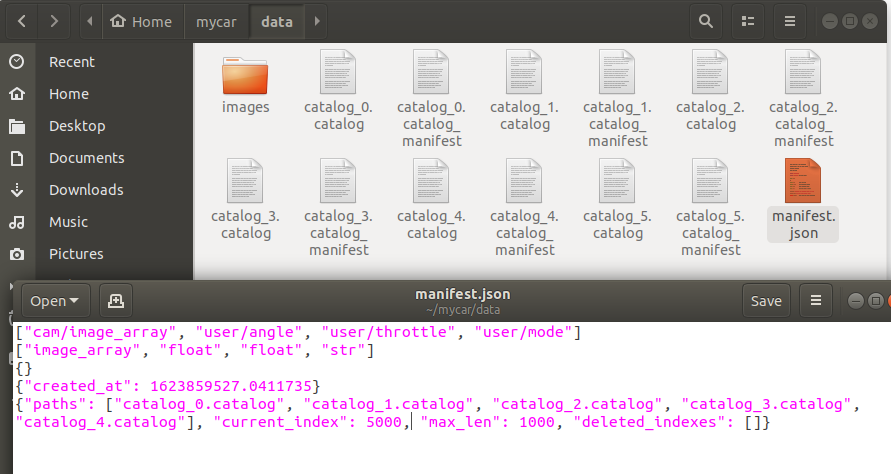Click the "user/throttle" text in the editor
Screen dimensions: 891x474
pos(388,332)
